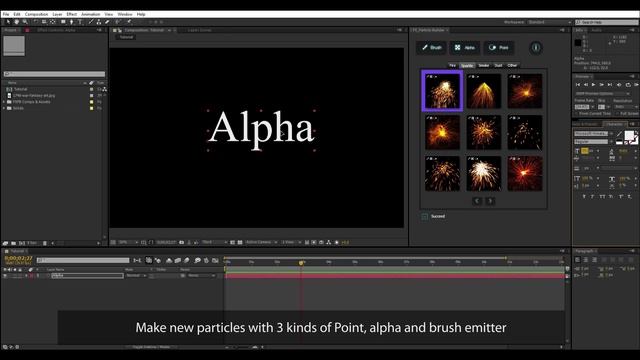Select the selected purple-outlined sparkle preset thumbnail

coord(442,91)
